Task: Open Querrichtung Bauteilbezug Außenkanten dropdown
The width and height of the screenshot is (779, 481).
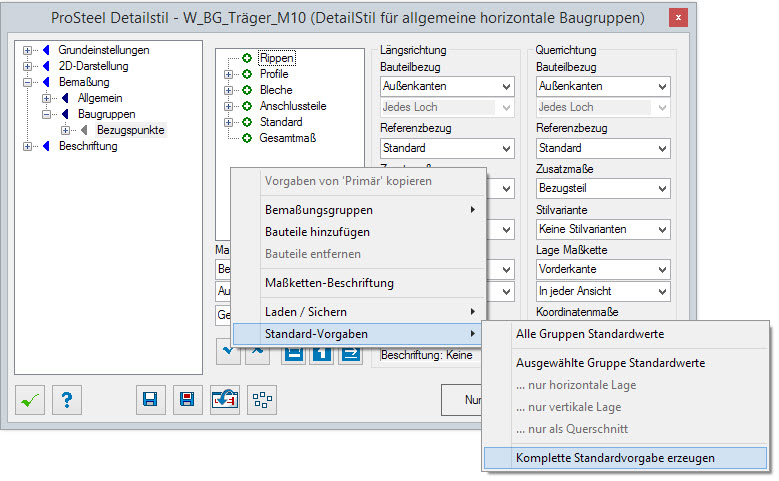Action: (603, 86)
